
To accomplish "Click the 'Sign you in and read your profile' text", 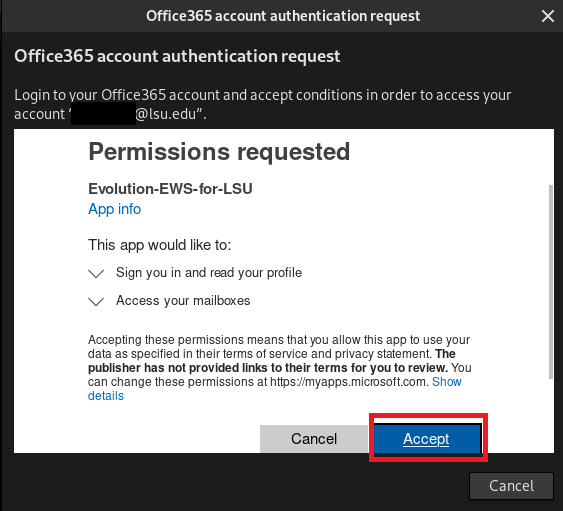I will 209,273.
